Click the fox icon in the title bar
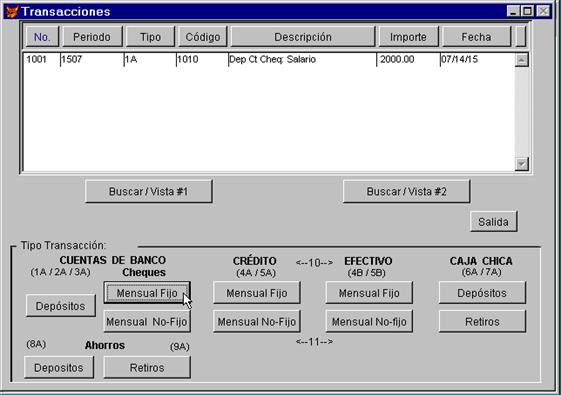561x395 pixels. tap(12, 11)
